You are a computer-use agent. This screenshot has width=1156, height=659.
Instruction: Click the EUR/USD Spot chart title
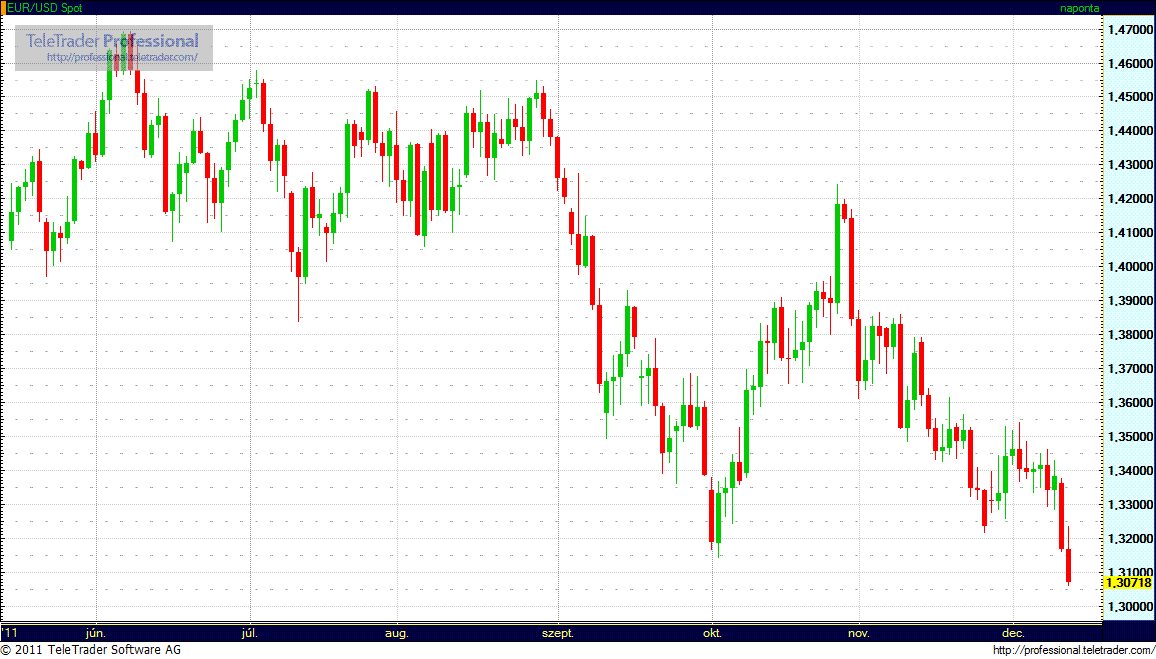coord(45,7)
